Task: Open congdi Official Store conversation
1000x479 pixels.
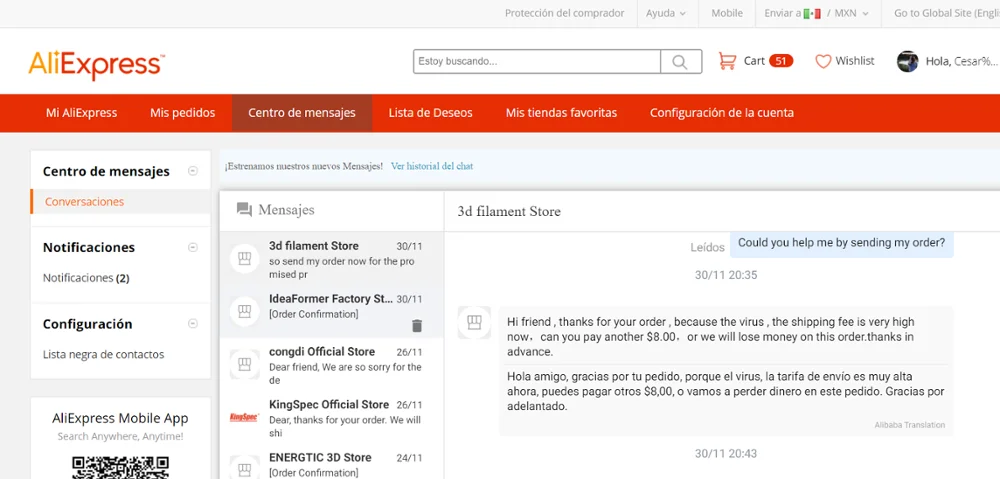Action: pyautogui.click(x=331, y=364)
